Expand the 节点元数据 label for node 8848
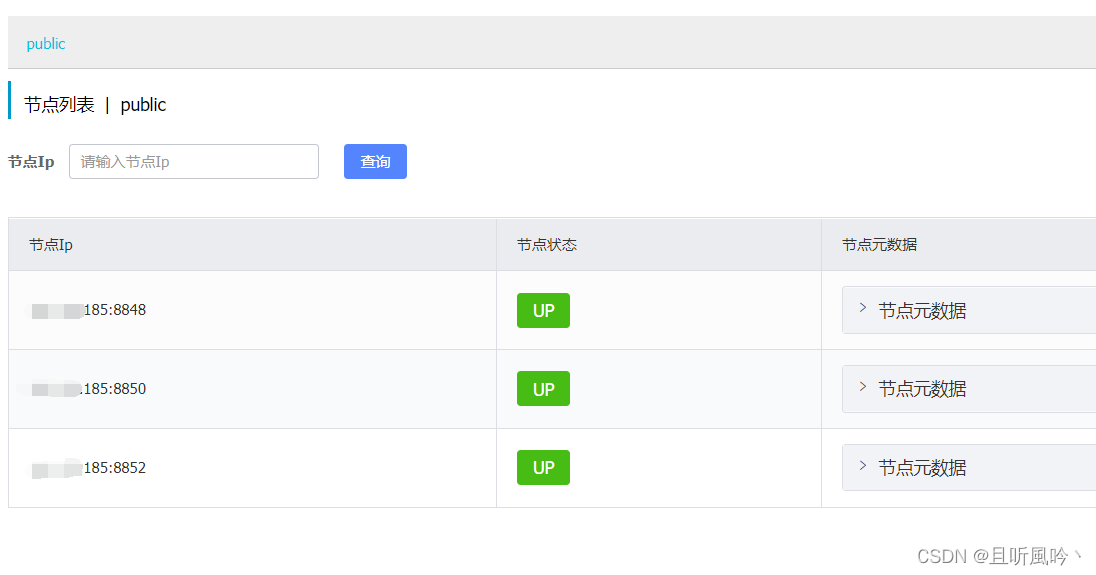The height and width of the screenshot is (575, 1096). tap(922, 311)
